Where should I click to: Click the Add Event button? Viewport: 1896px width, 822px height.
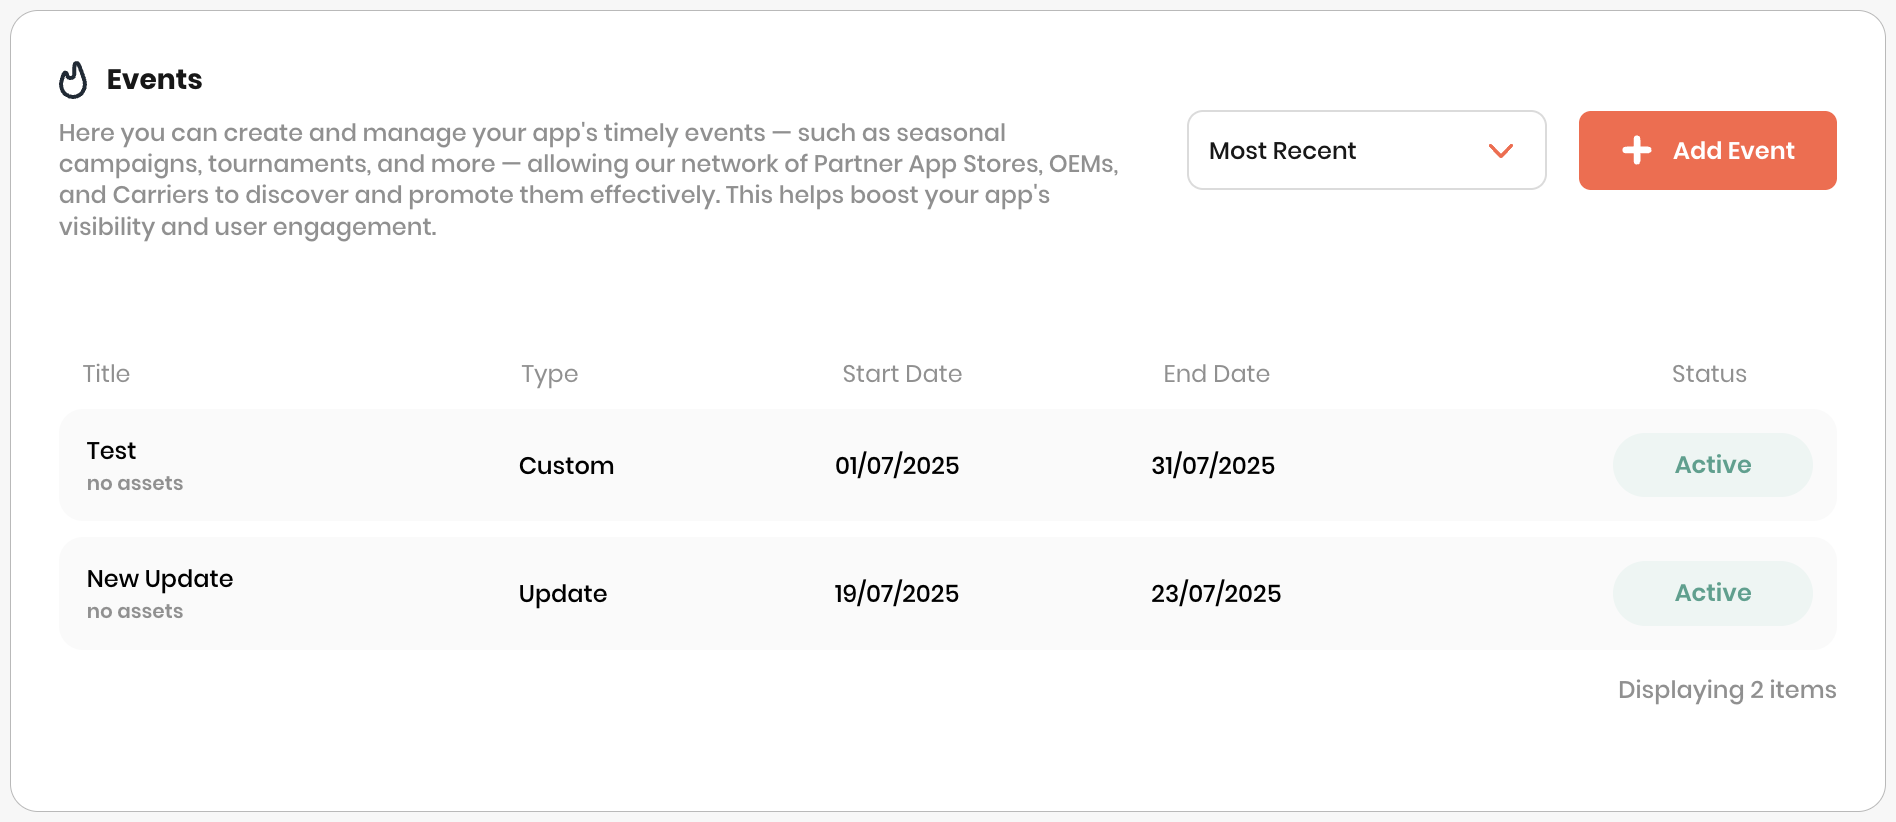point(1707,150)
